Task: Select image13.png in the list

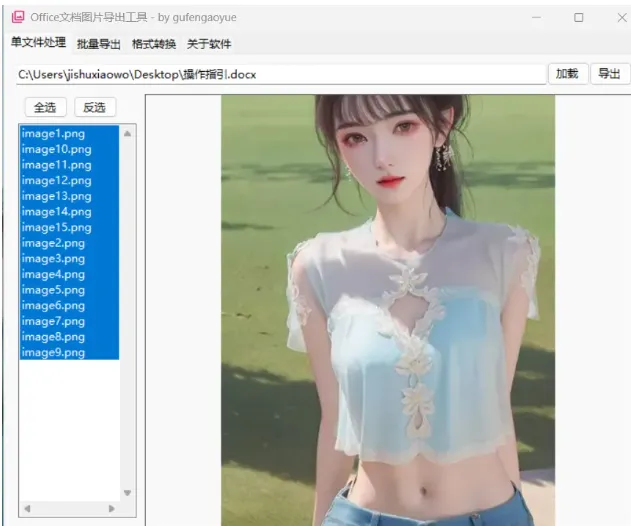Action: (x=69, y=196)
